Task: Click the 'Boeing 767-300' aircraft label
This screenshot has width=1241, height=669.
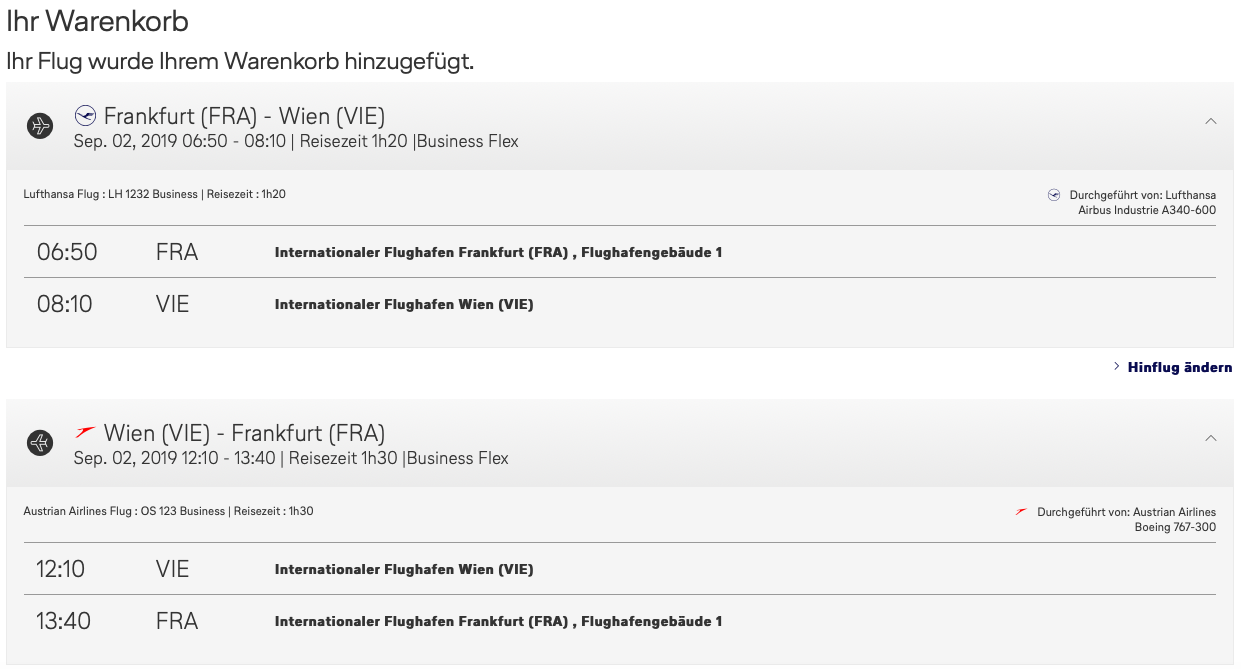Action: click(1175, 527)
